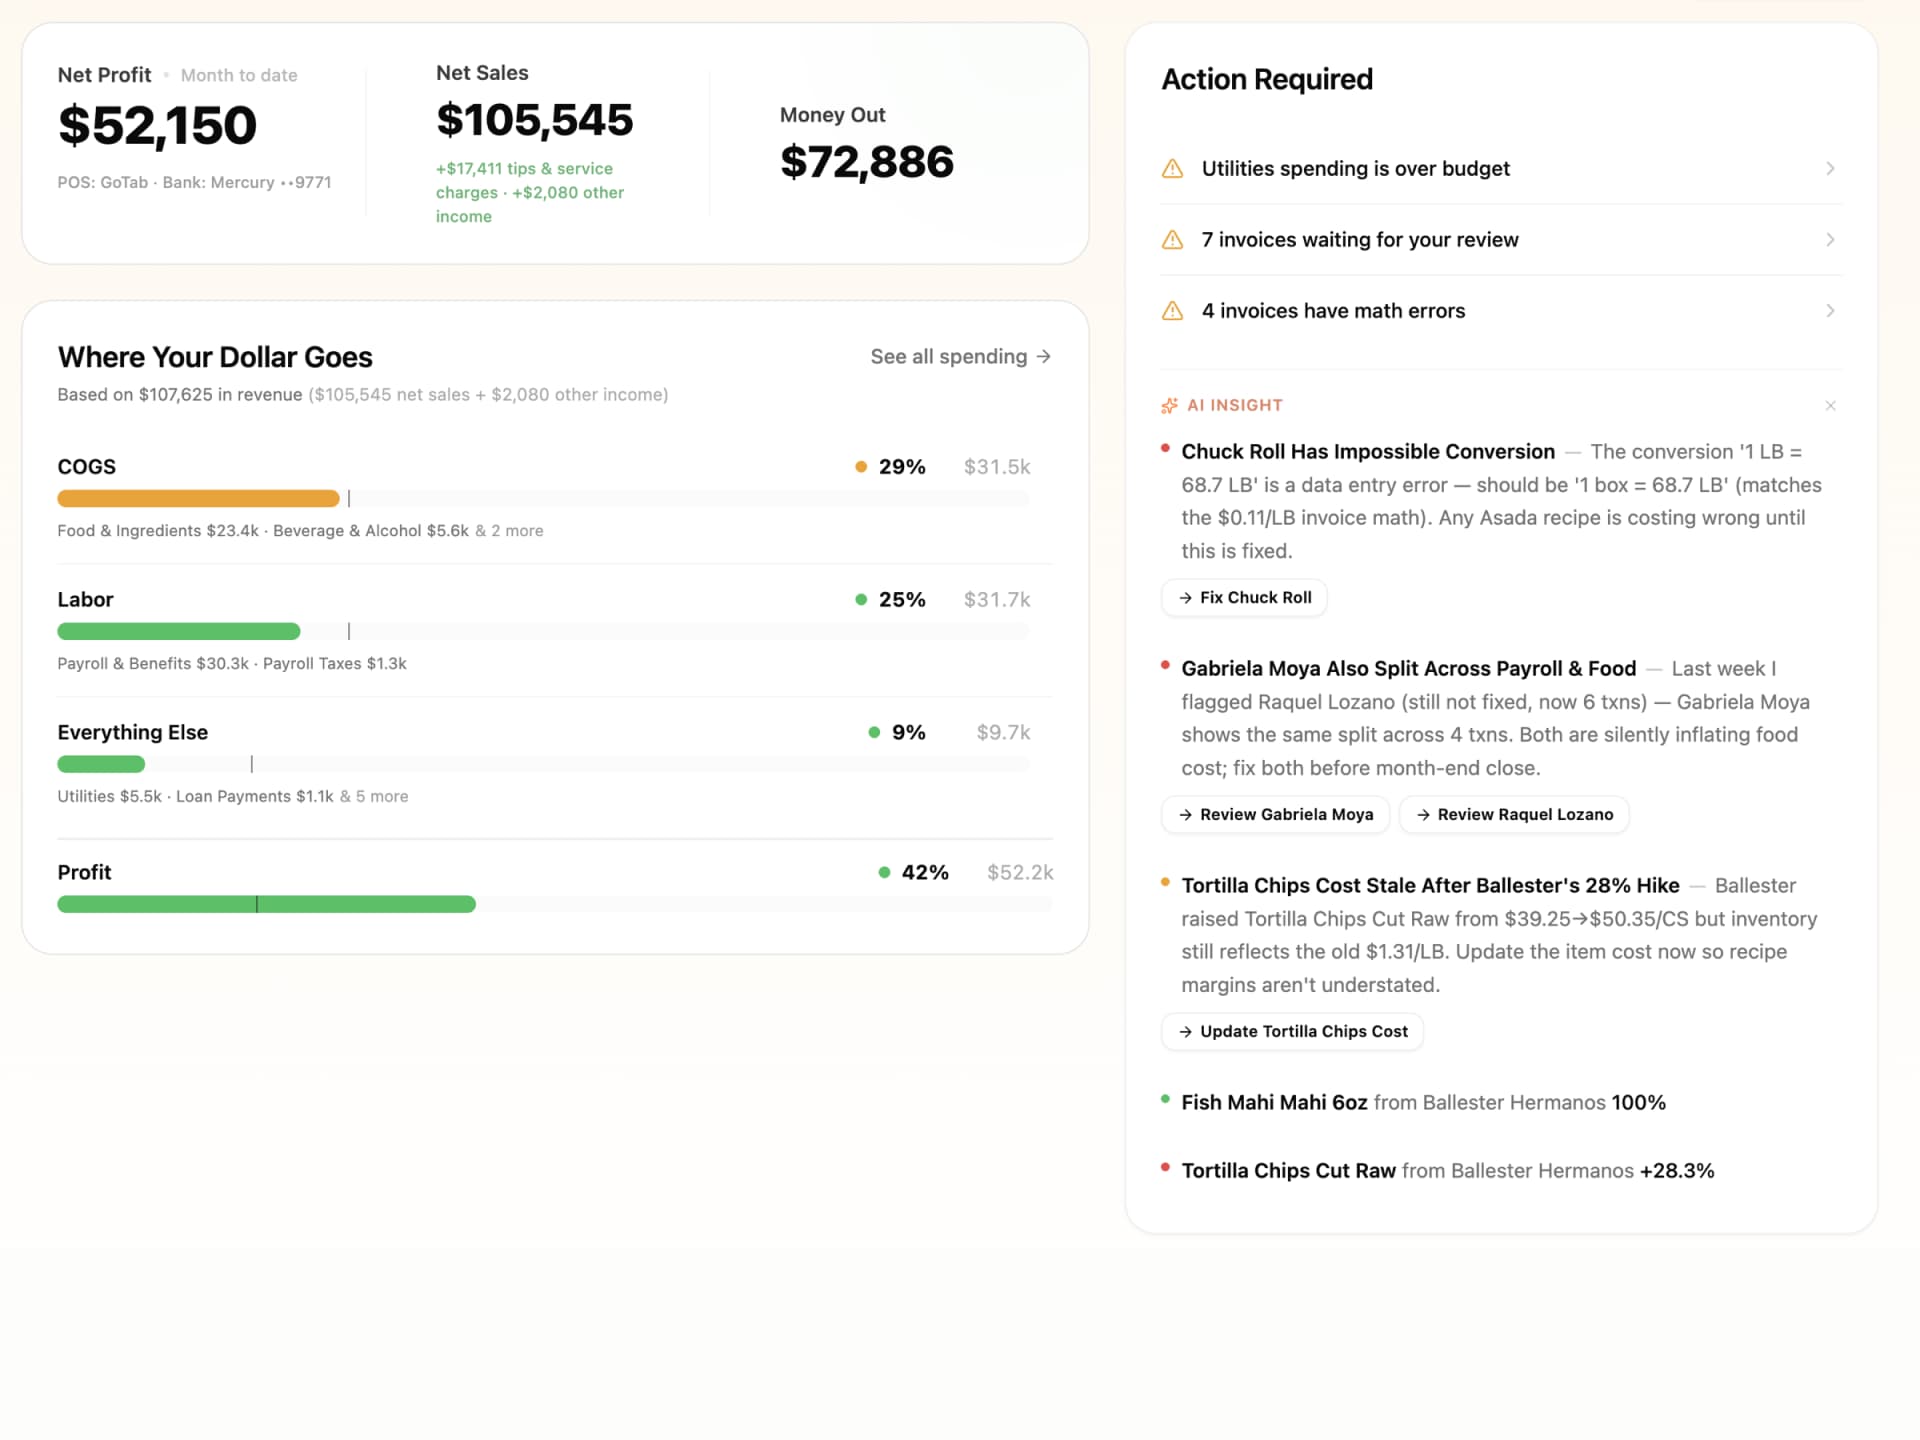Click the arrow icon in Update Tortilla Chips Cost
The image size is (1920, 1440).
[1184, 1031]
